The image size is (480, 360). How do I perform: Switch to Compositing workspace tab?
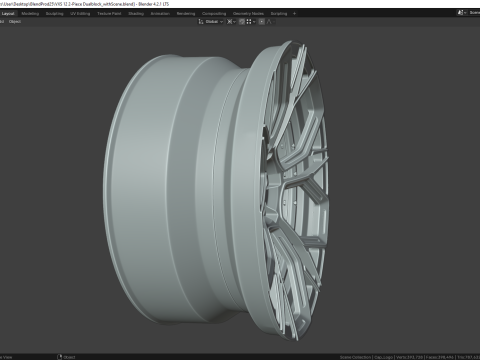coord(214,14)
